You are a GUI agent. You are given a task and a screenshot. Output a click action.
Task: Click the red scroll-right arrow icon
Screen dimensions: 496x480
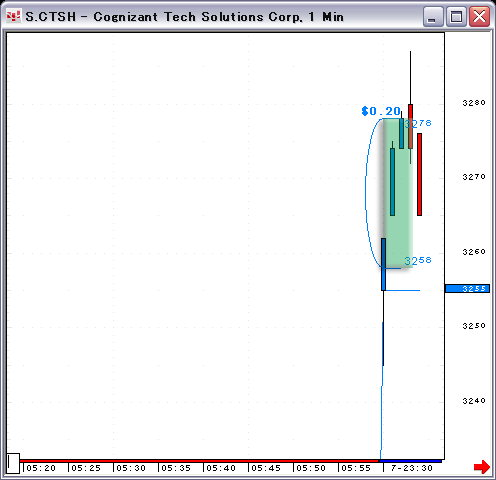482,467
